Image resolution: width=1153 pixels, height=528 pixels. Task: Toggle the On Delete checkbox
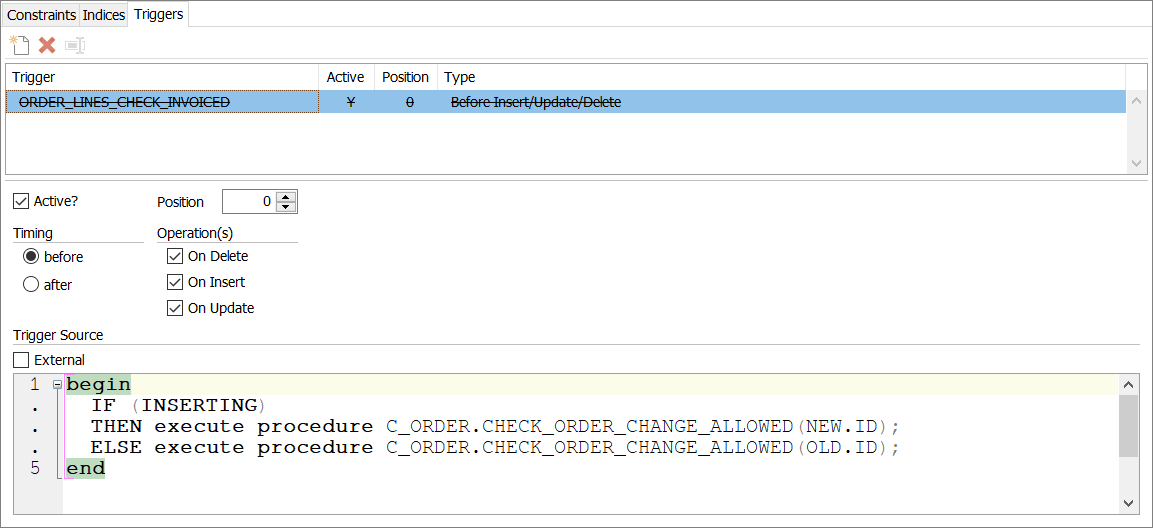tap(176, 256)
